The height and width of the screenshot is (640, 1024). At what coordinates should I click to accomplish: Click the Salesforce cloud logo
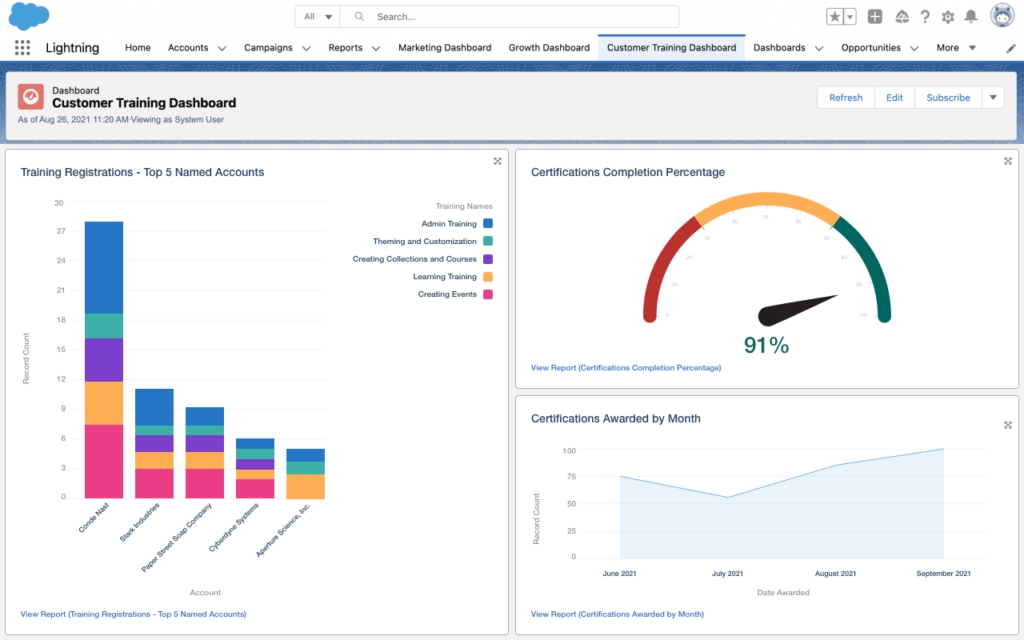coord(29,16)
